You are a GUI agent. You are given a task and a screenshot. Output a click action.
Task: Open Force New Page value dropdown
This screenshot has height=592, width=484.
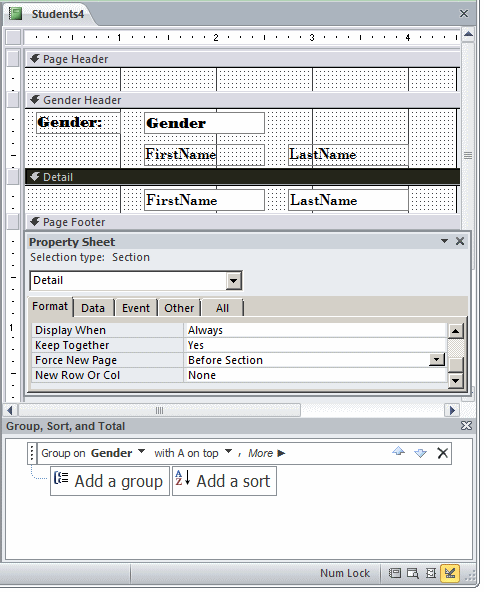[437, 359]
